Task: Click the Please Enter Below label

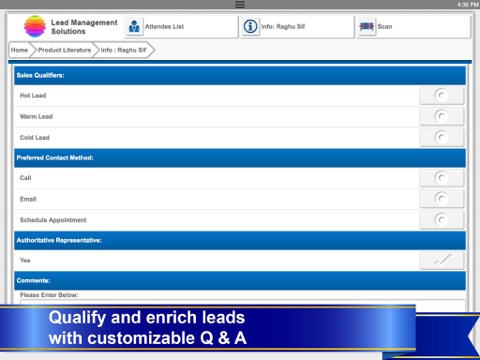Action: (x=49, y=295)
